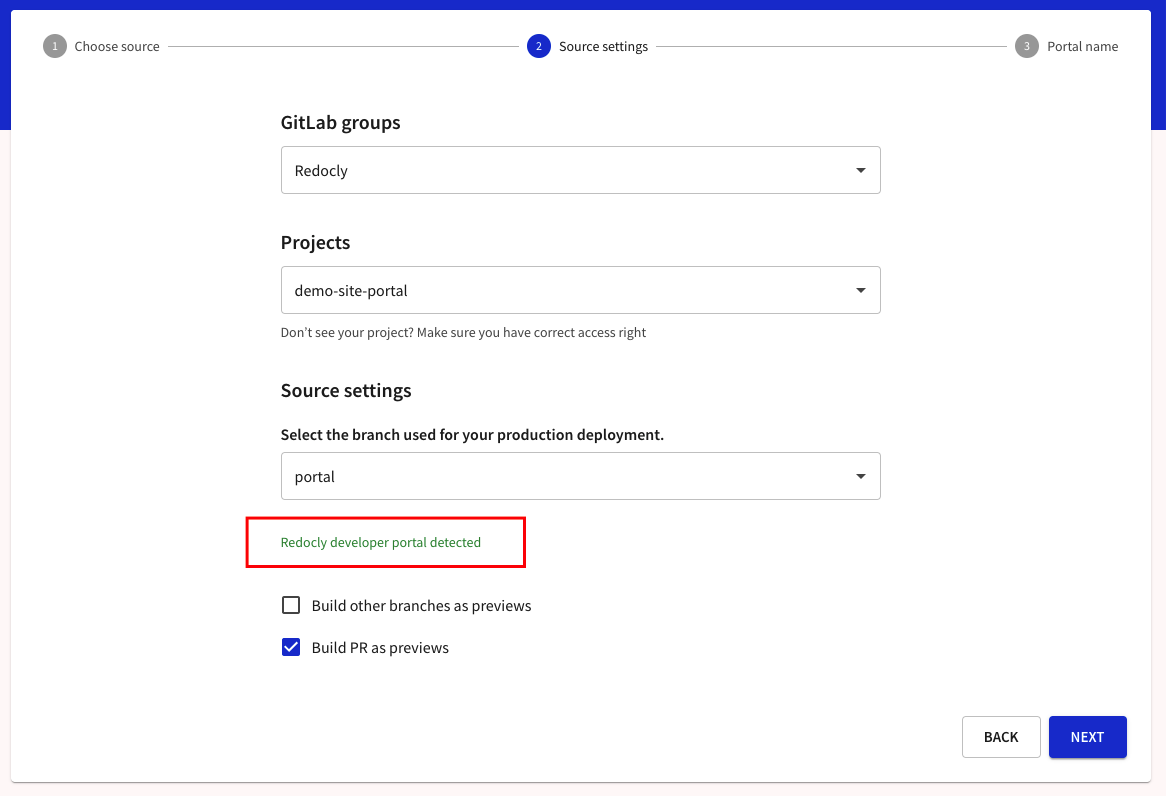Expand the branch dropdown arrow

860,476
